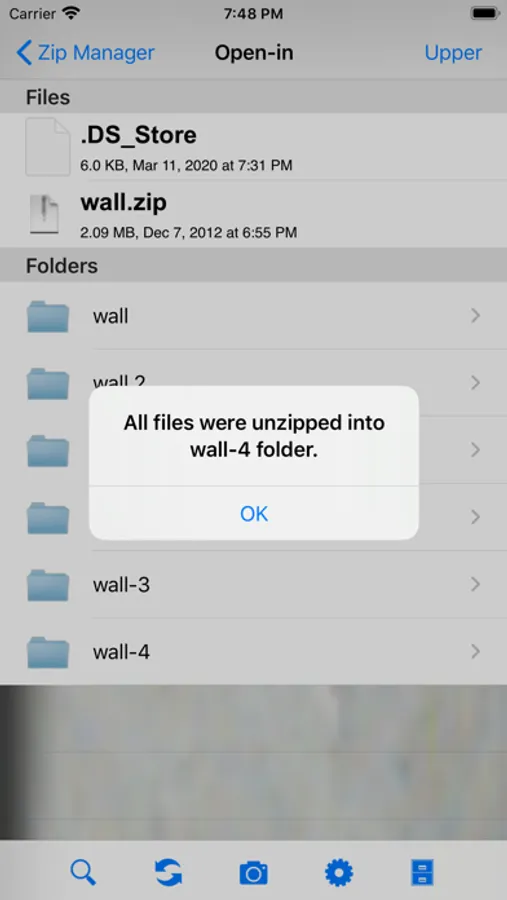The image size is (507, 900).
Task: Open settings gear icon
Action: click(x=339, y=873)
